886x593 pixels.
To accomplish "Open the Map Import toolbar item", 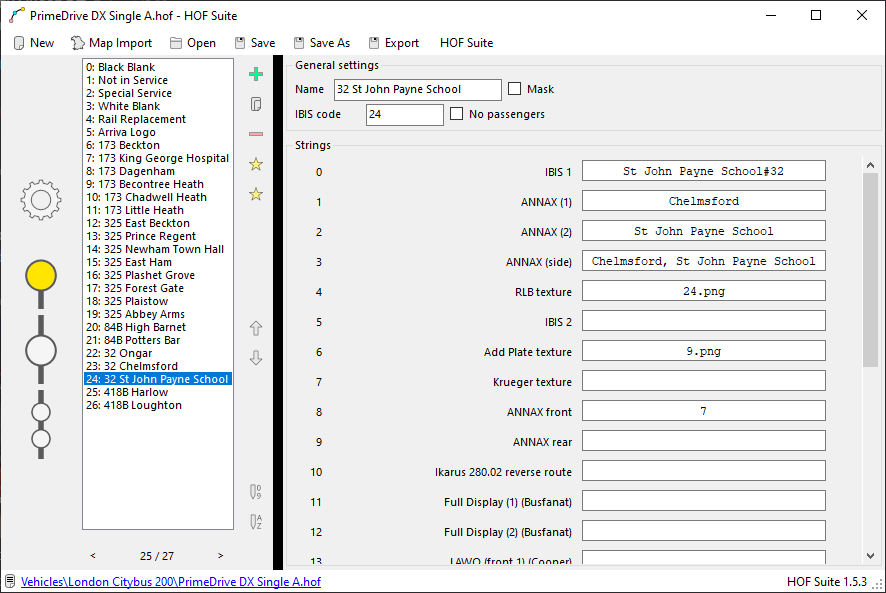I will 111,43.
